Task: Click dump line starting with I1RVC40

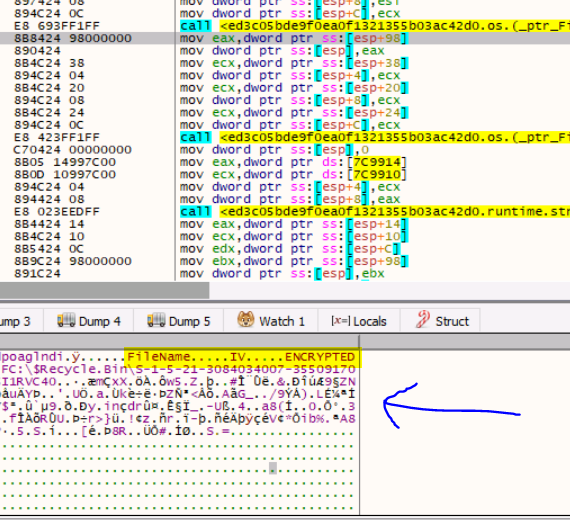Action: point(178,381)
